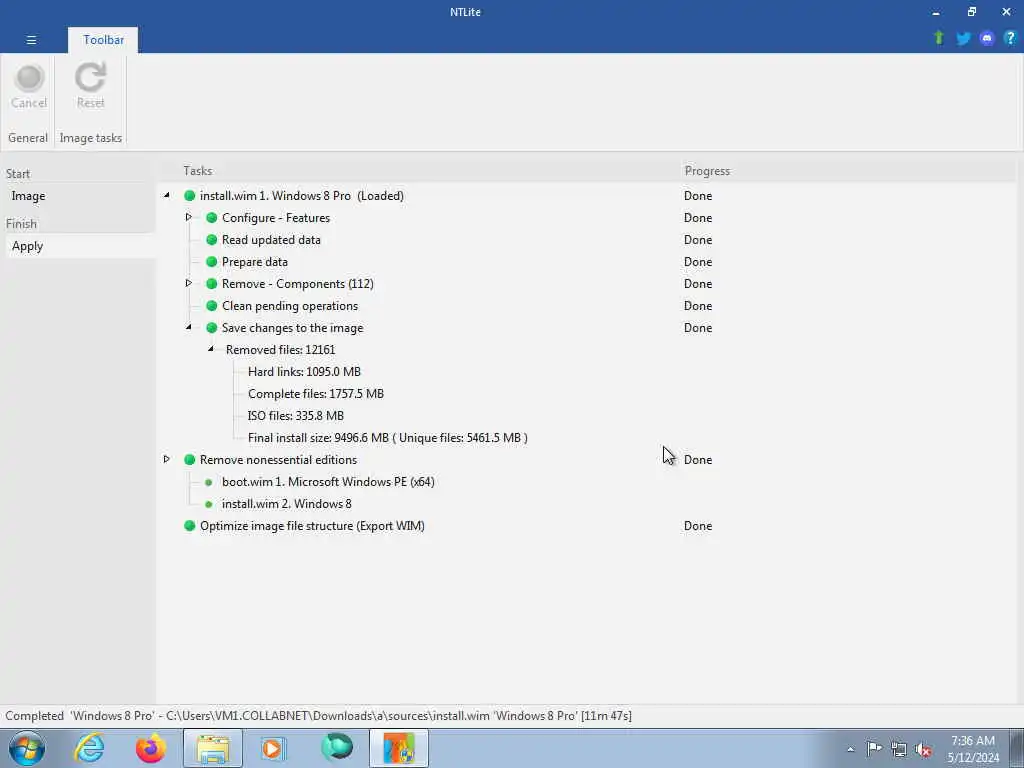Viewport: 1024px width, 768px height.
Task: Click the Completed status bar message
Action: (318, 716)
